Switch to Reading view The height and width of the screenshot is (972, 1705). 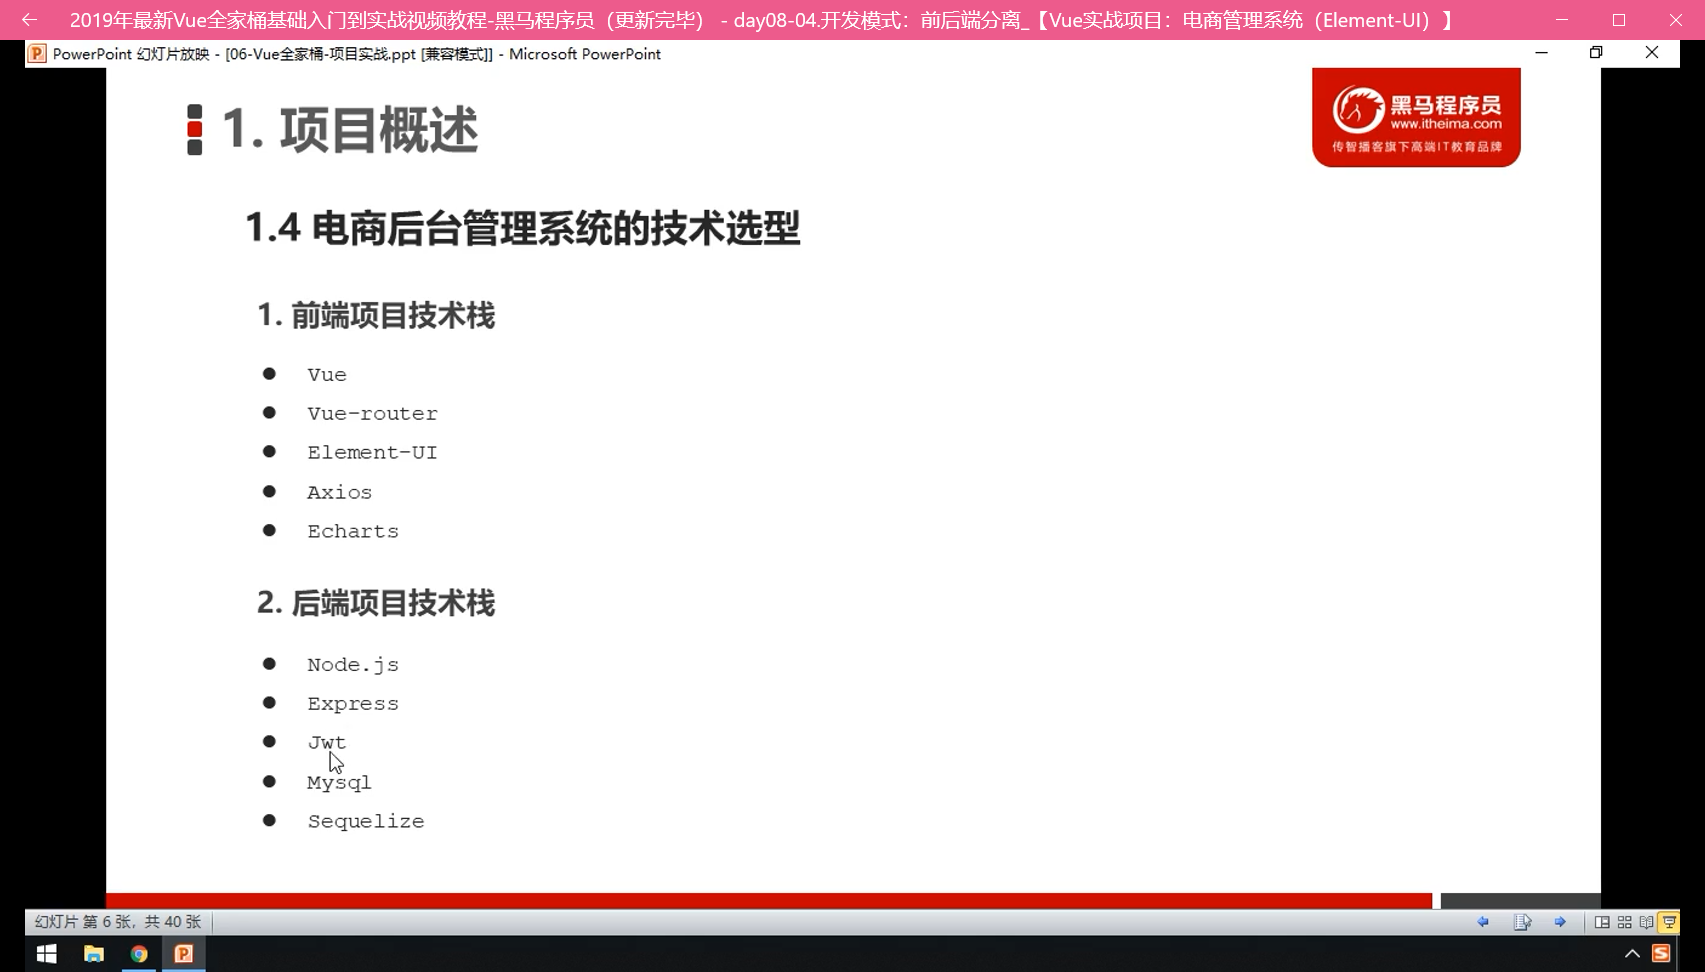[1646, 922]
